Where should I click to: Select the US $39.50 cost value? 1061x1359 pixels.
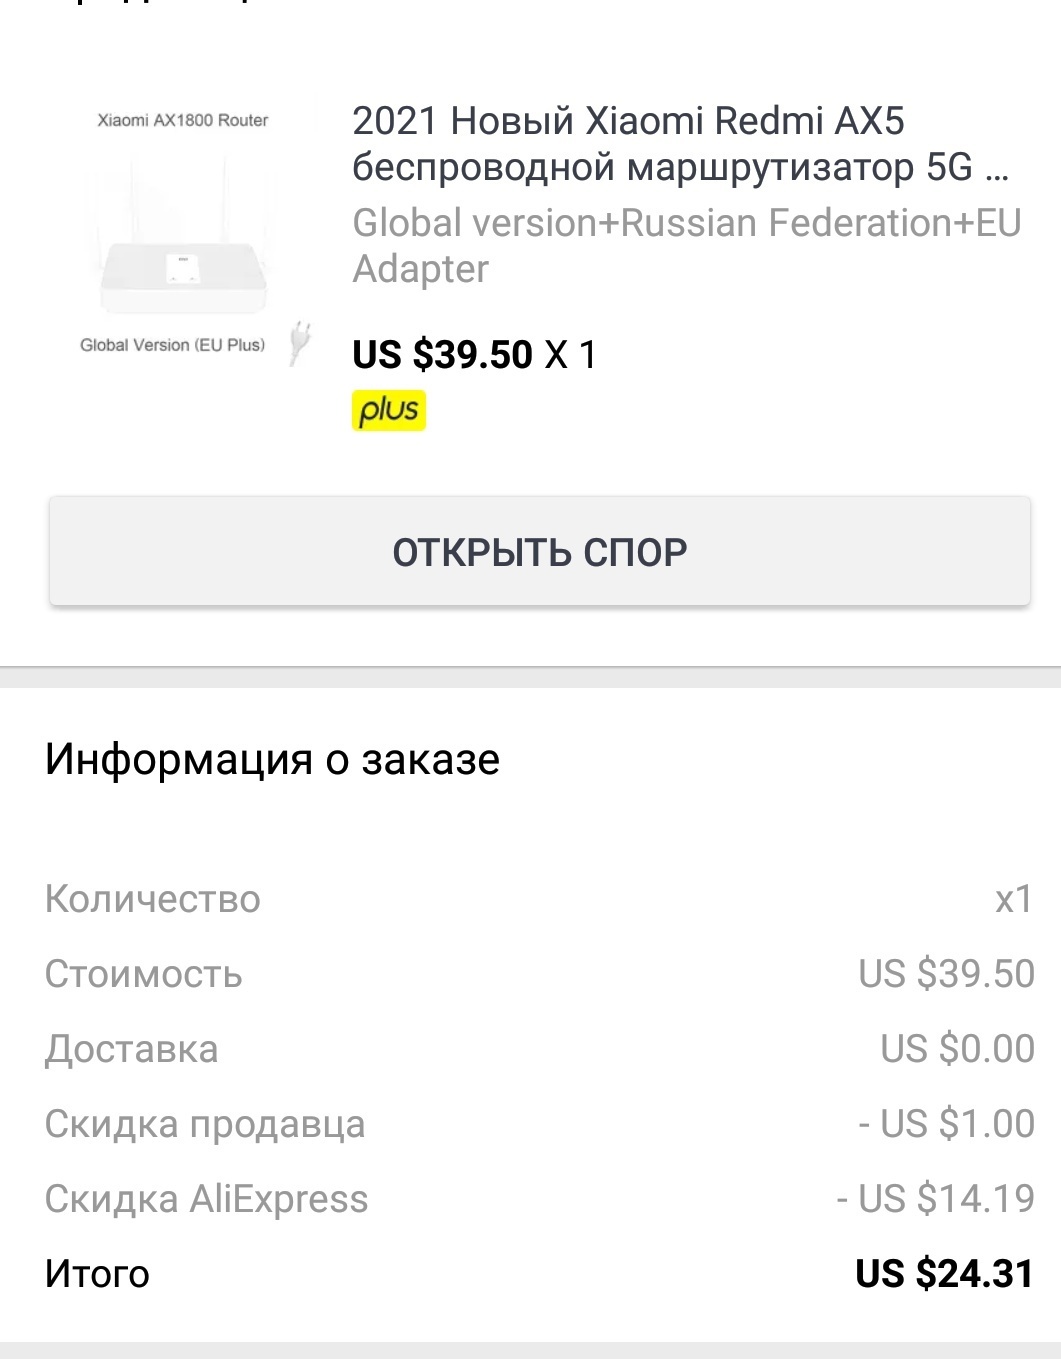(x=946, y=974)
